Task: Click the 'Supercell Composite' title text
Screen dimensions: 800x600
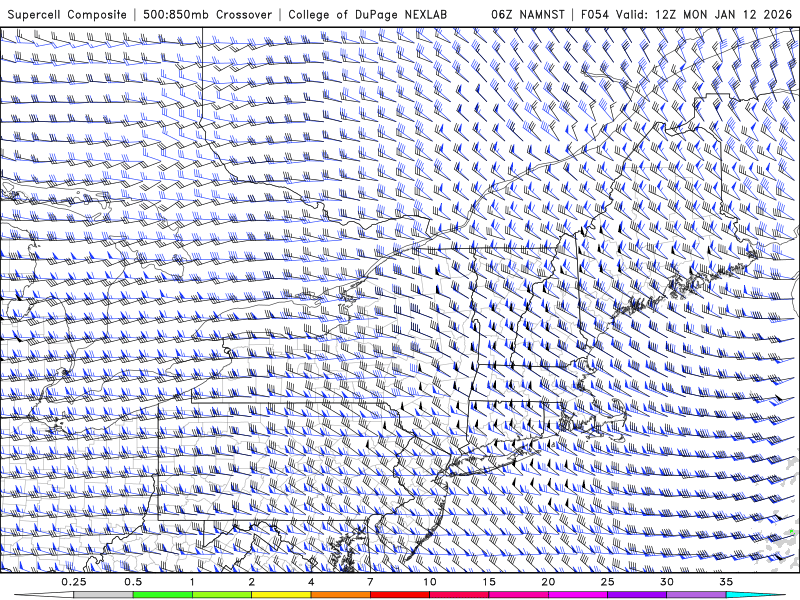Action: pos(67,14)
